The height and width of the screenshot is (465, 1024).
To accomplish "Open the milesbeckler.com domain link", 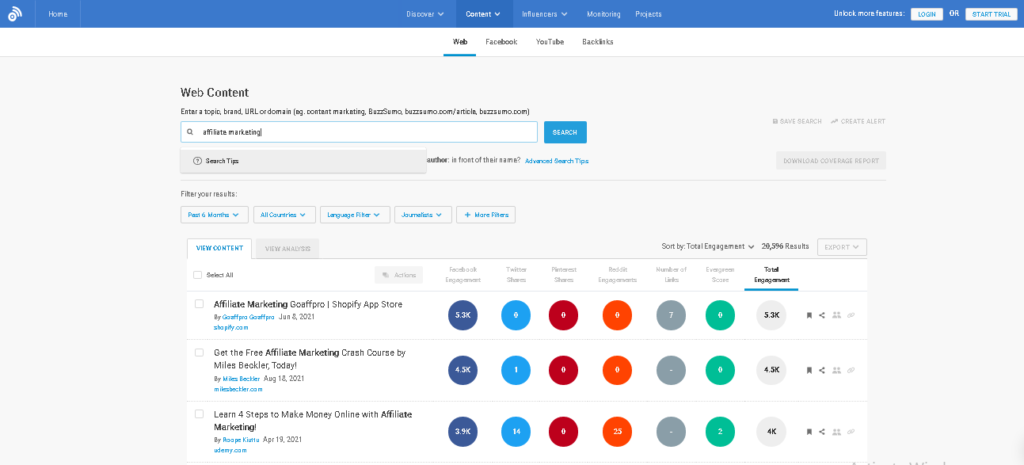I will click(238, 389).
